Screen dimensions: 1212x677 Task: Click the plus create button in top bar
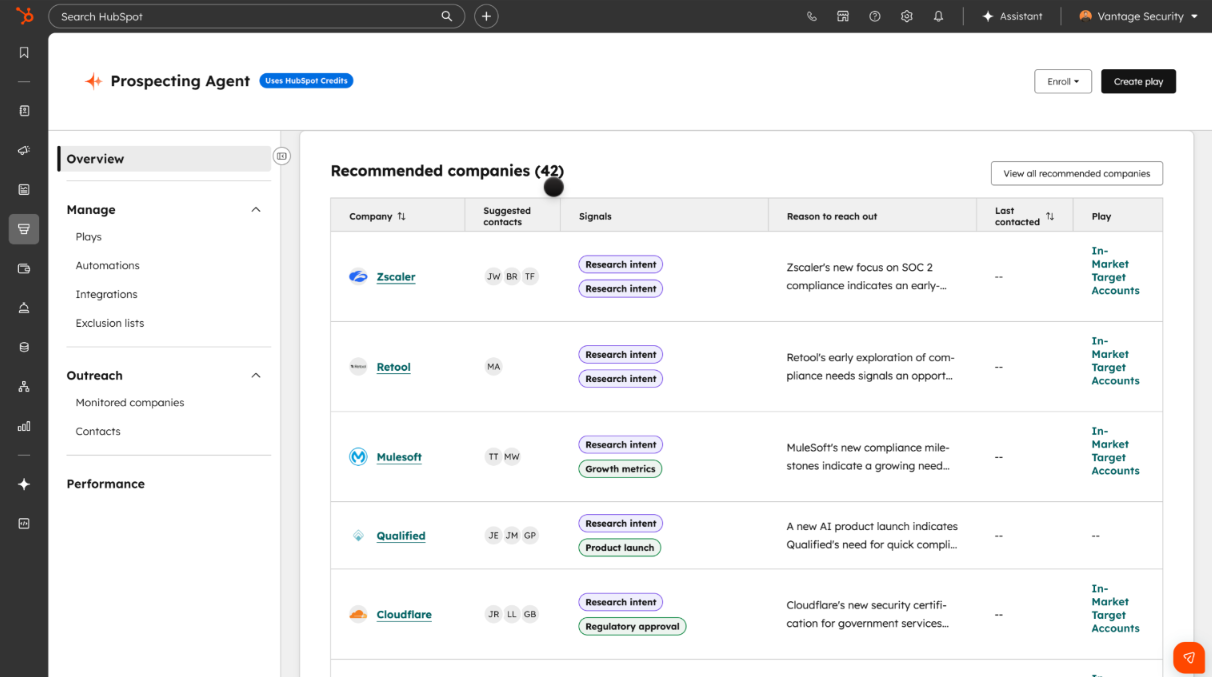coord(486,16)
